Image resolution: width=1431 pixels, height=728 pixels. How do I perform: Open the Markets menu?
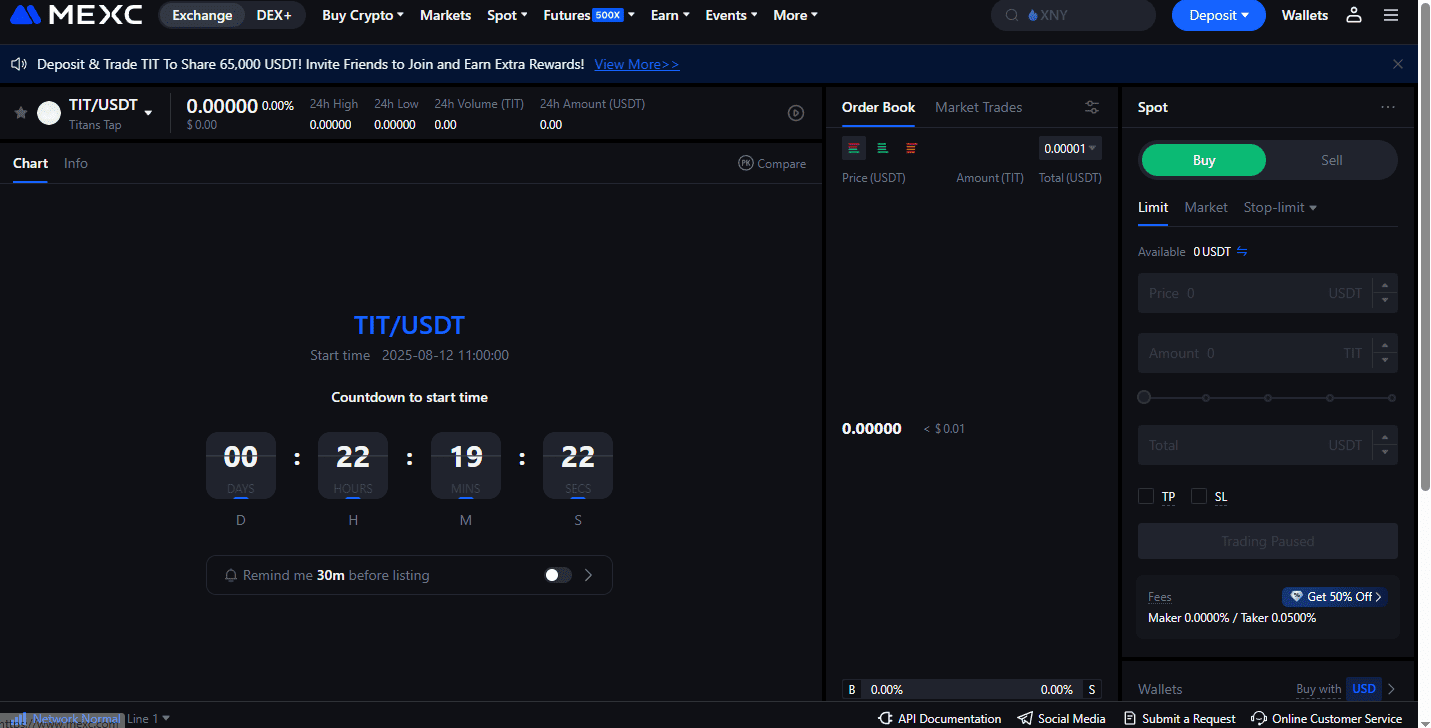445,15
